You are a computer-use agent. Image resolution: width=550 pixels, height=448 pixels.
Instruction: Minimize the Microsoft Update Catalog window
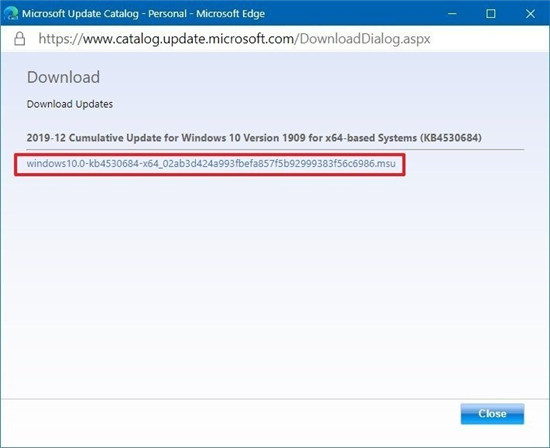coord(452,14)
